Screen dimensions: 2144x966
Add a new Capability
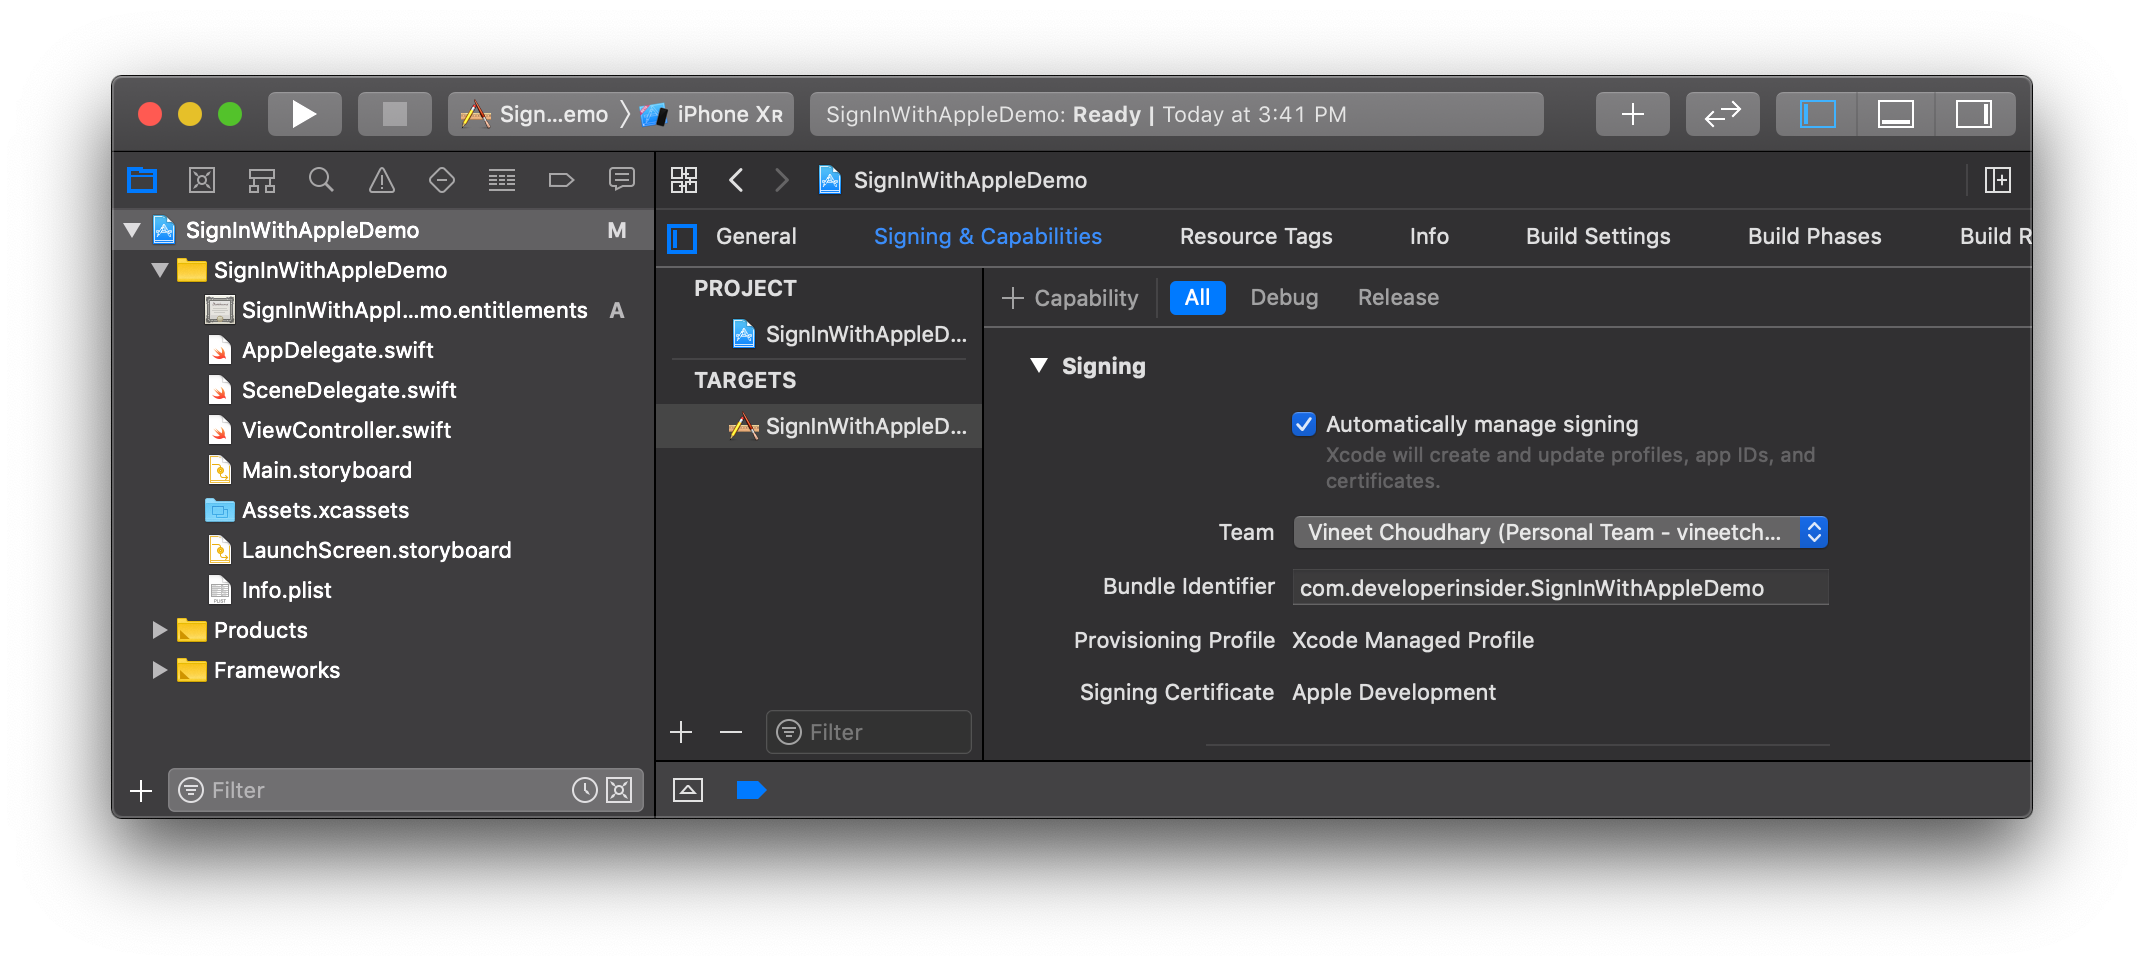(x=1070, y=298)
